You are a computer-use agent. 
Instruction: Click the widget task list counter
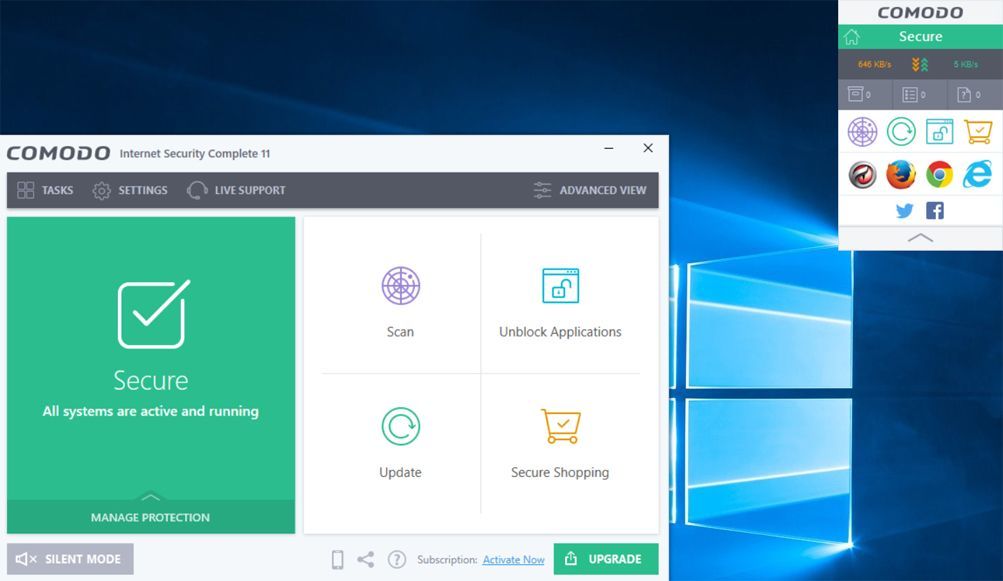pyautogui.click(x=914, y=95)
